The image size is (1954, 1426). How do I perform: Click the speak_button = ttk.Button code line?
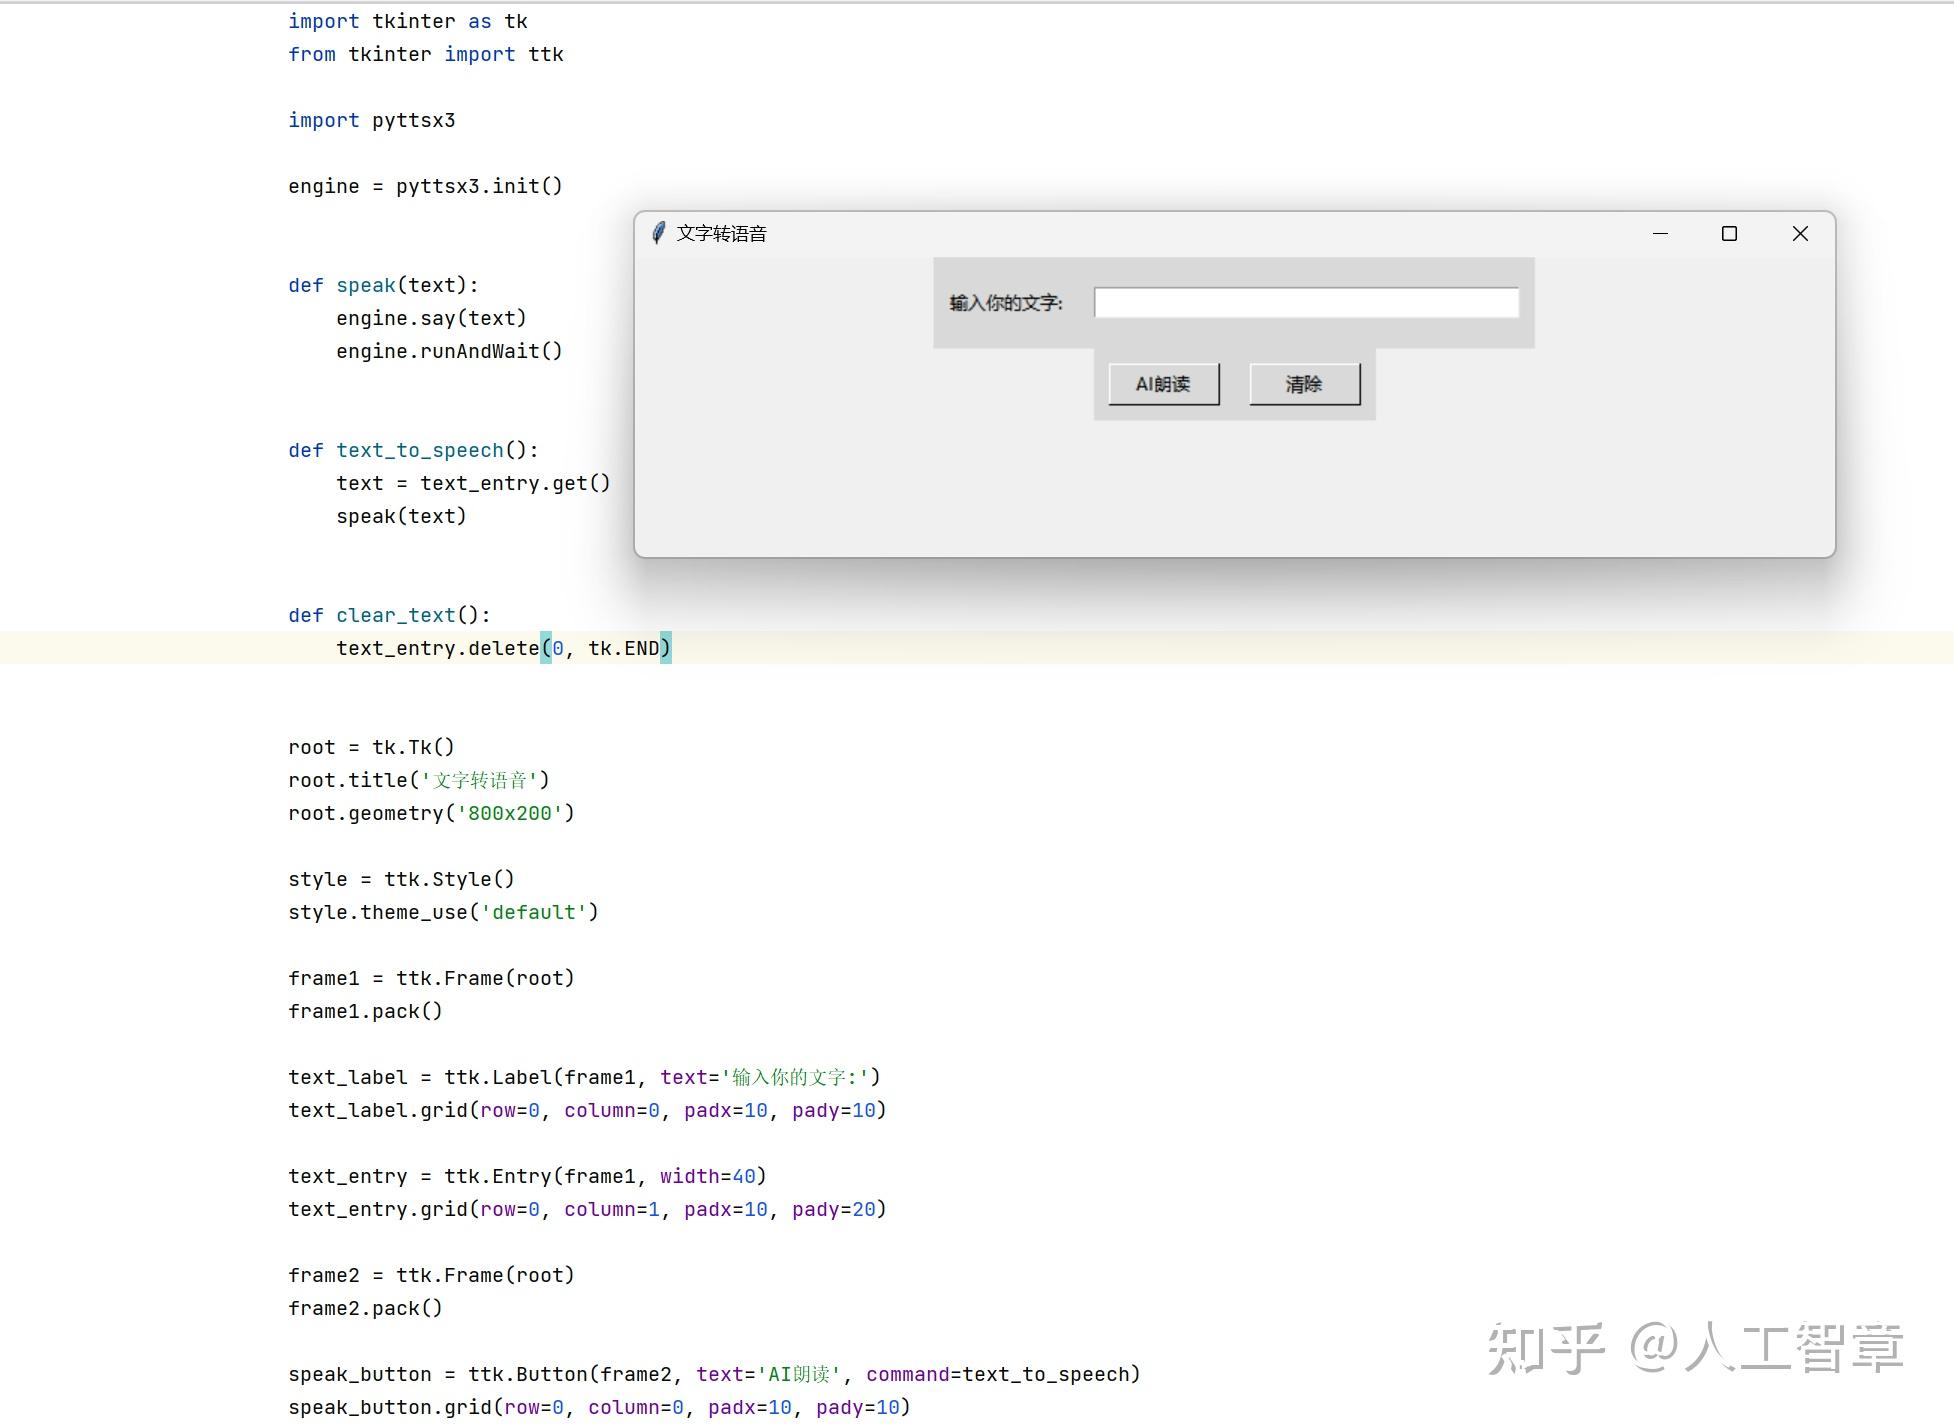[x=714, y=1374]
